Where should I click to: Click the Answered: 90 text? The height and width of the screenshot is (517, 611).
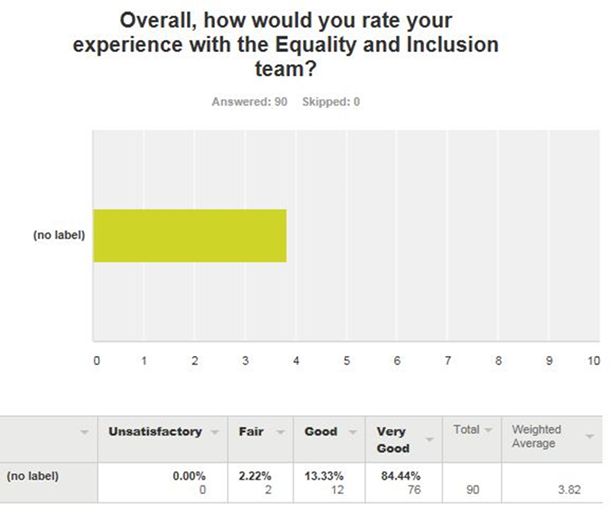pyautogui.click(x=249, y=102)
